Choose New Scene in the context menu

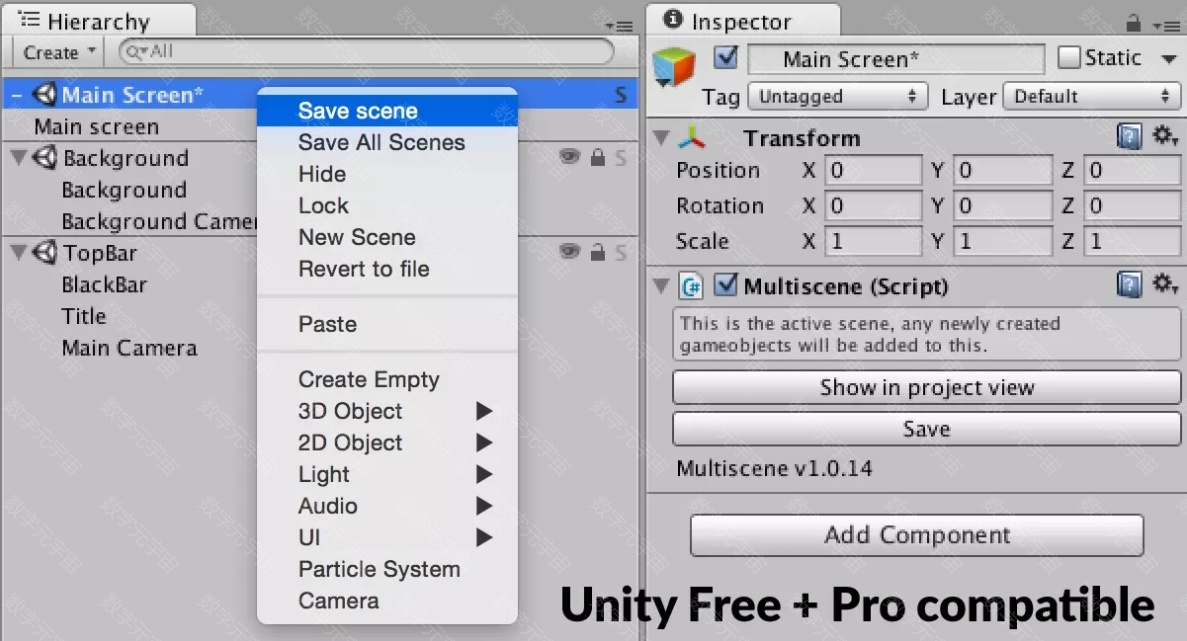click(388, 238)
